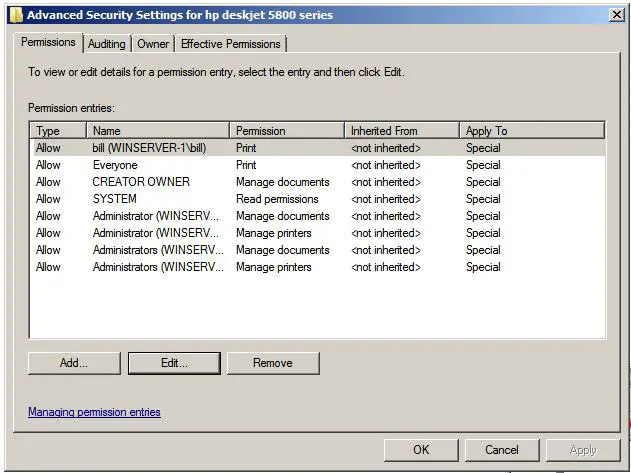Viewport: 631px width, 473px height.
Task: Sort by Inherited From column
Action: point(402,131)
